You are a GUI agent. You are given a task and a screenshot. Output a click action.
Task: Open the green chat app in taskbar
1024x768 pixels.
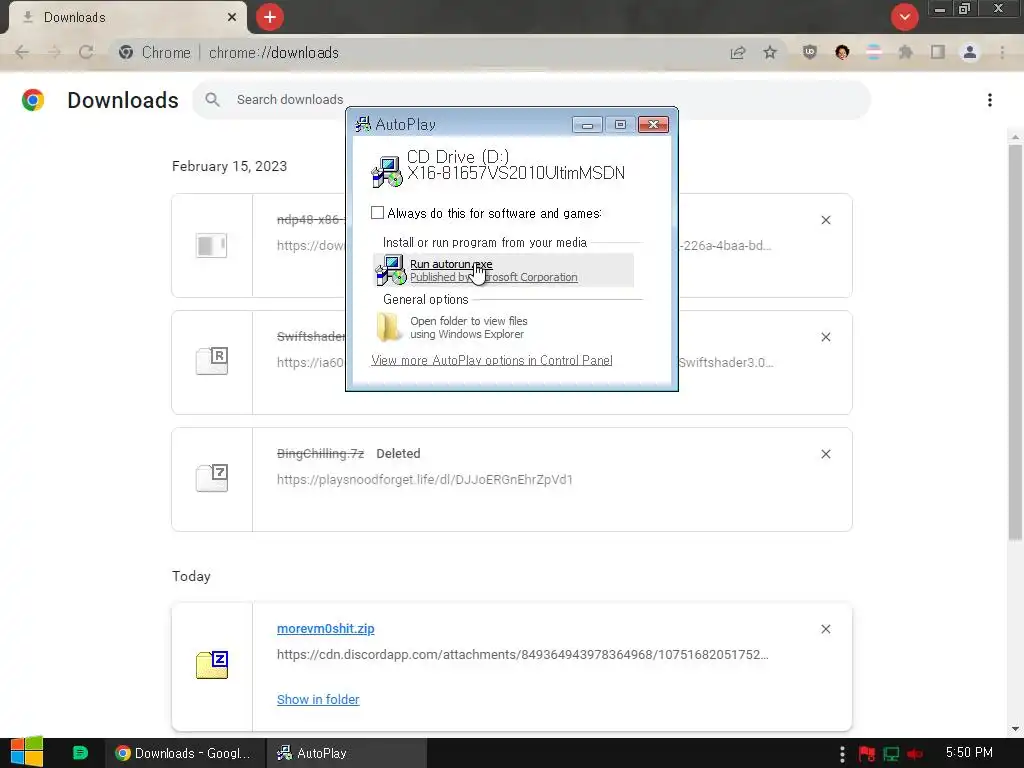click(80, 753)
